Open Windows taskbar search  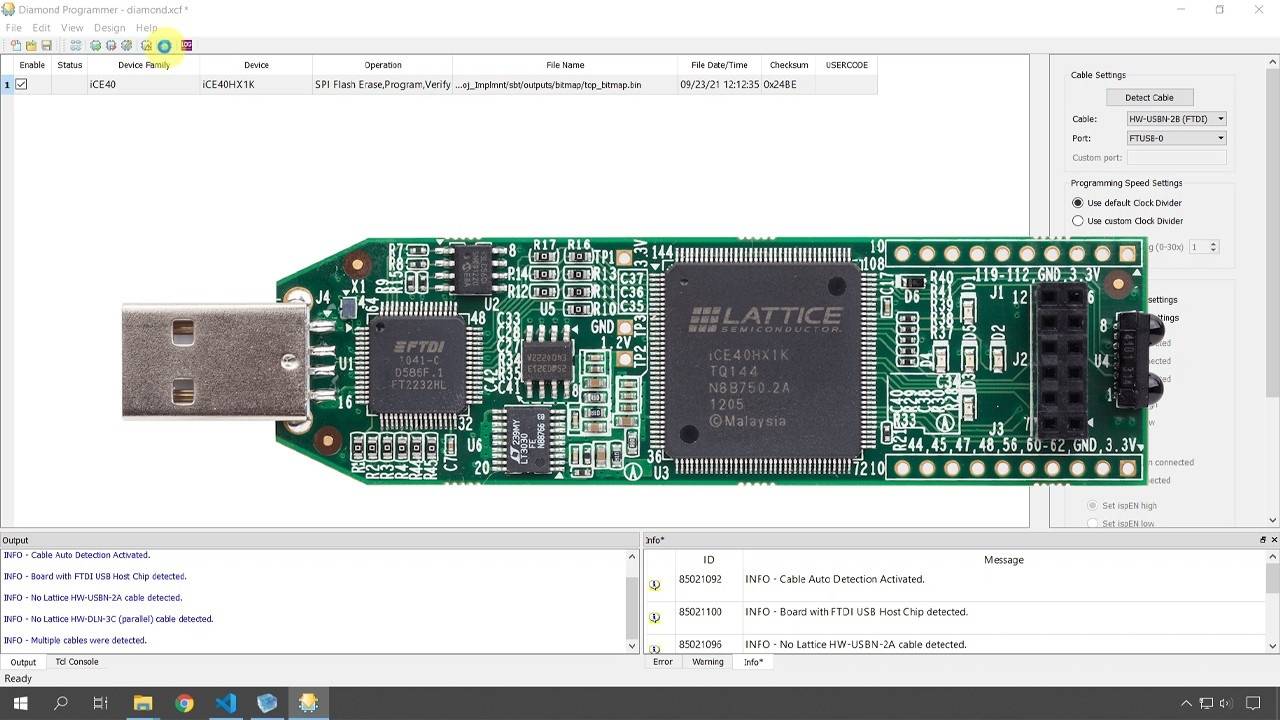pyautogui.click(x=60, y=703)
